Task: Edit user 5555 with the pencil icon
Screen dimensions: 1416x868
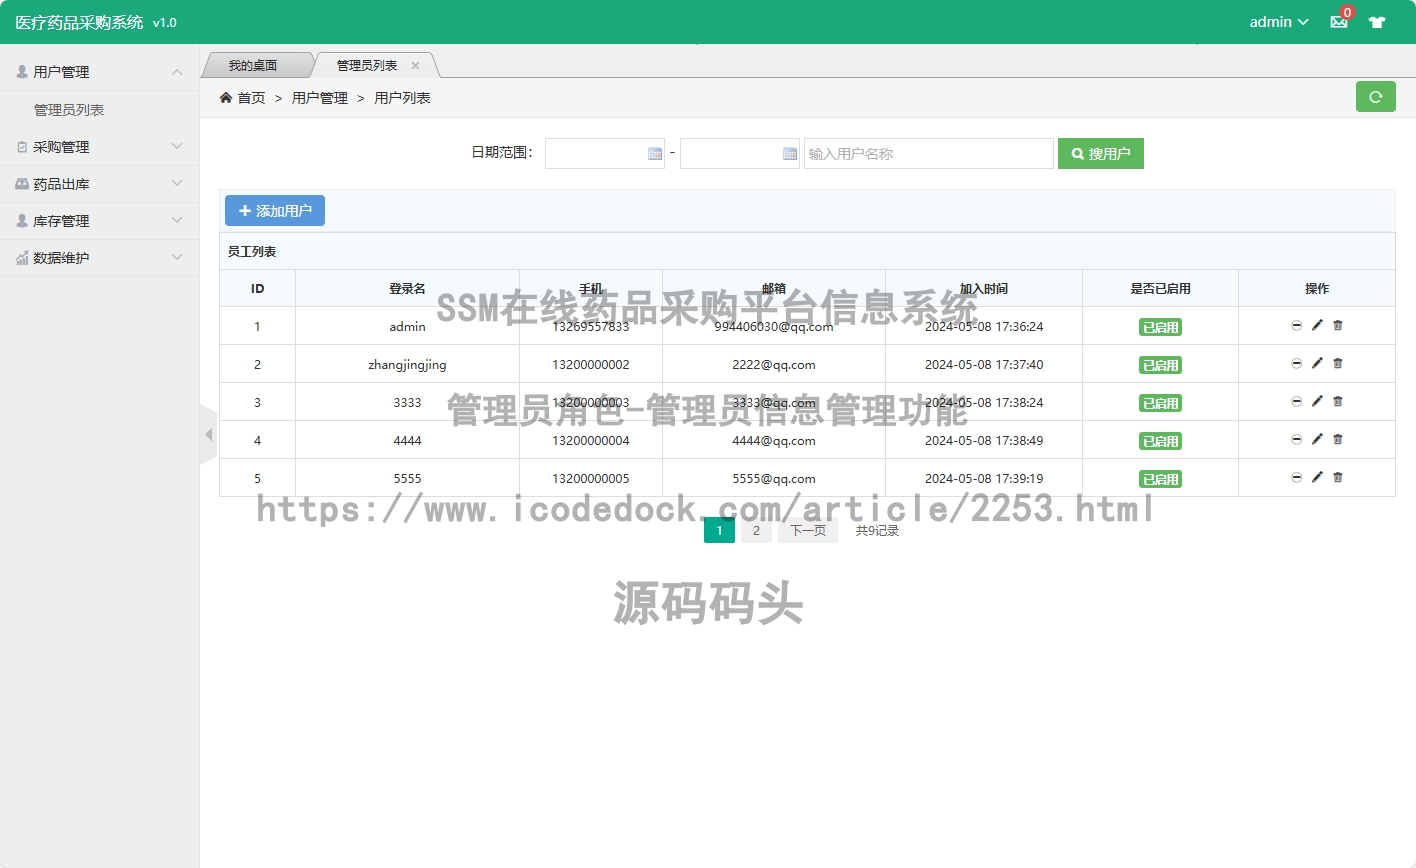Action: click(1317, 477)
